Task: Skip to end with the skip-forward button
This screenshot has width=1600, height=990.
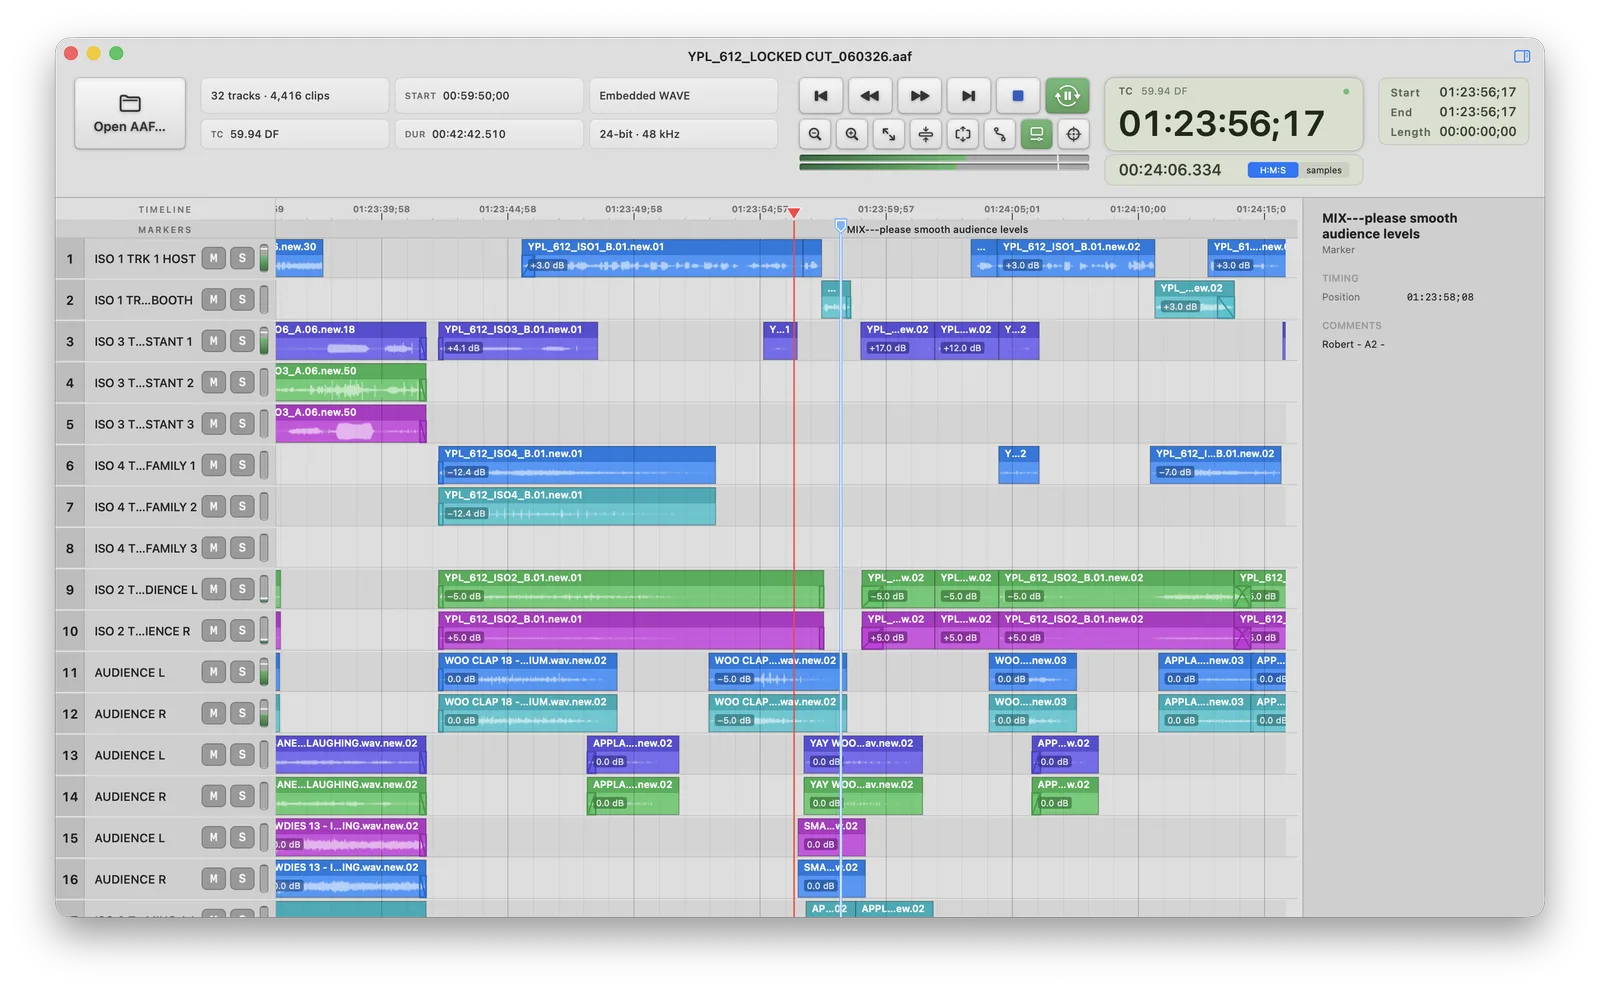Action: coord(968,96)
